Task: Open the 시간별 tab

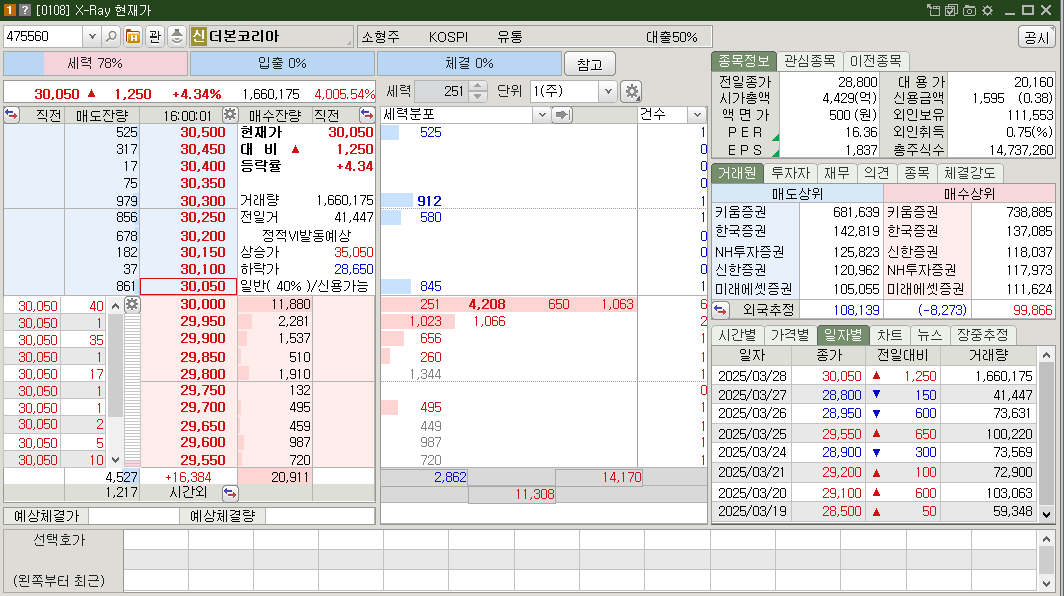Action: tap(738, 335)
